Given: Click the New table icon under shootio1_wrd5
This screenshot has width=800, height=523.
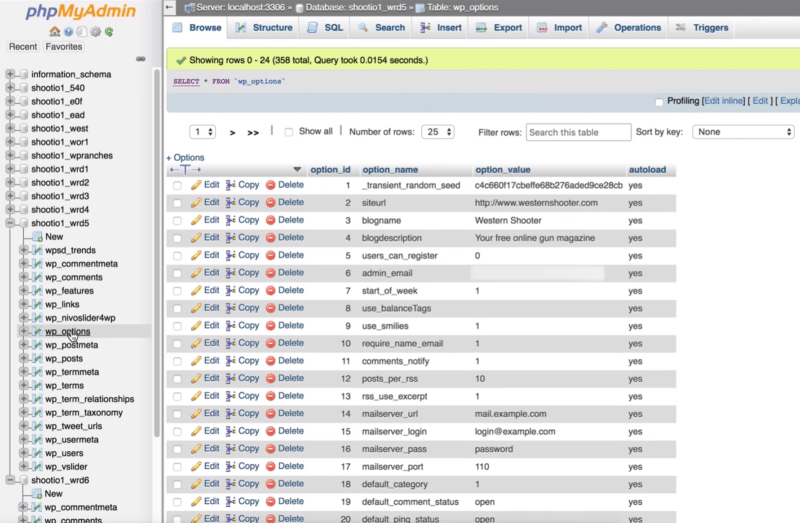Looking at the screenshot, I should pos(37,237).
